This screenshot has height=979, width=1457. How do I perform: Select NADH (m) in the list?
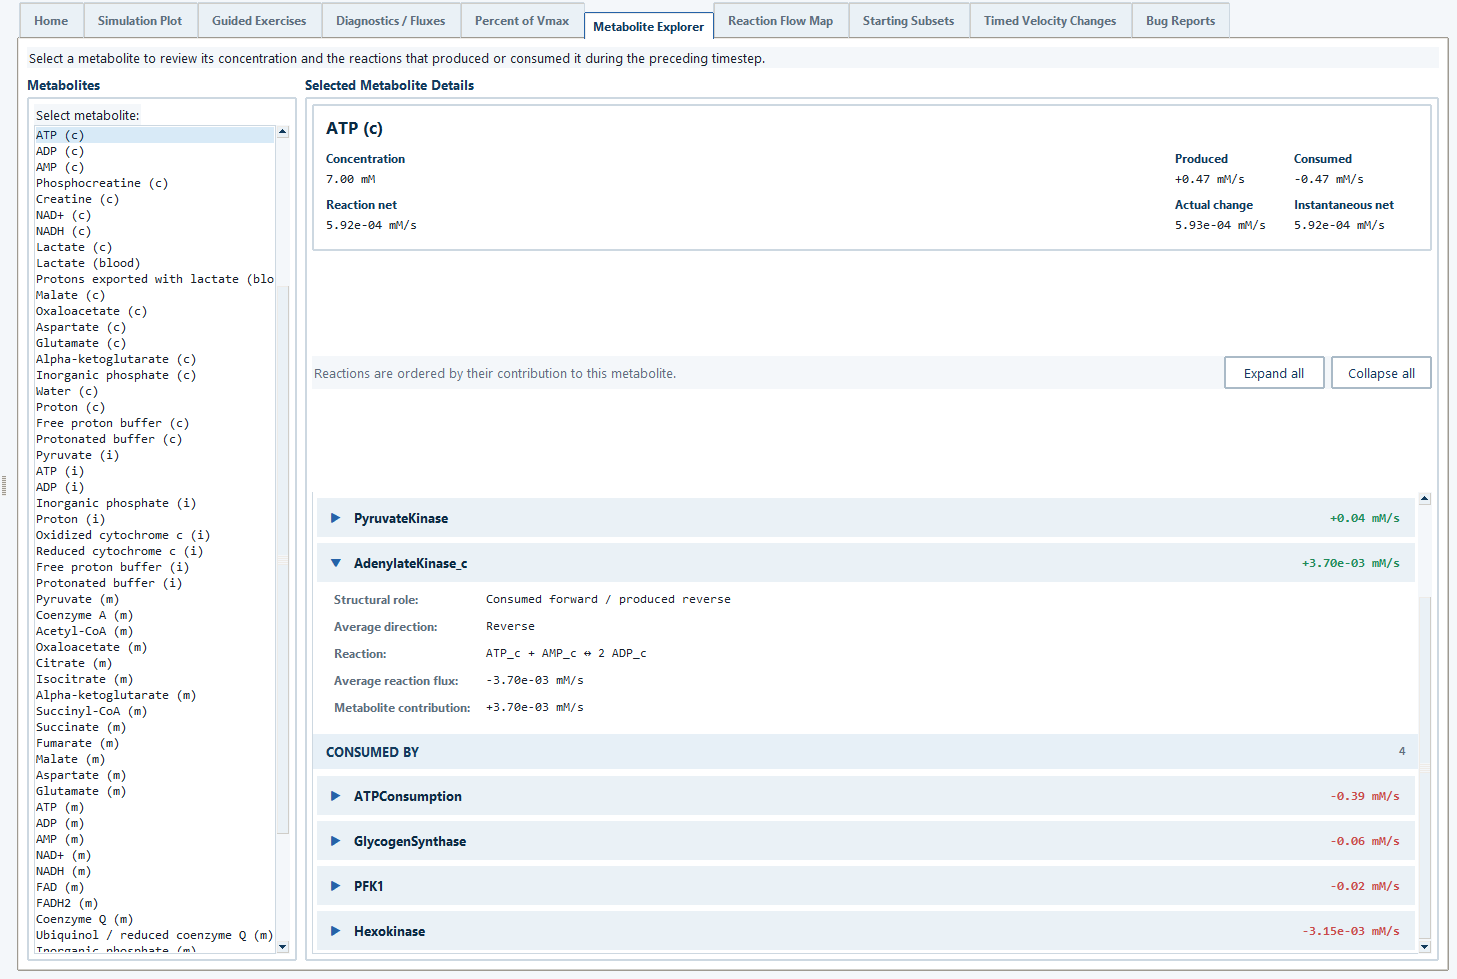[154, 871]
